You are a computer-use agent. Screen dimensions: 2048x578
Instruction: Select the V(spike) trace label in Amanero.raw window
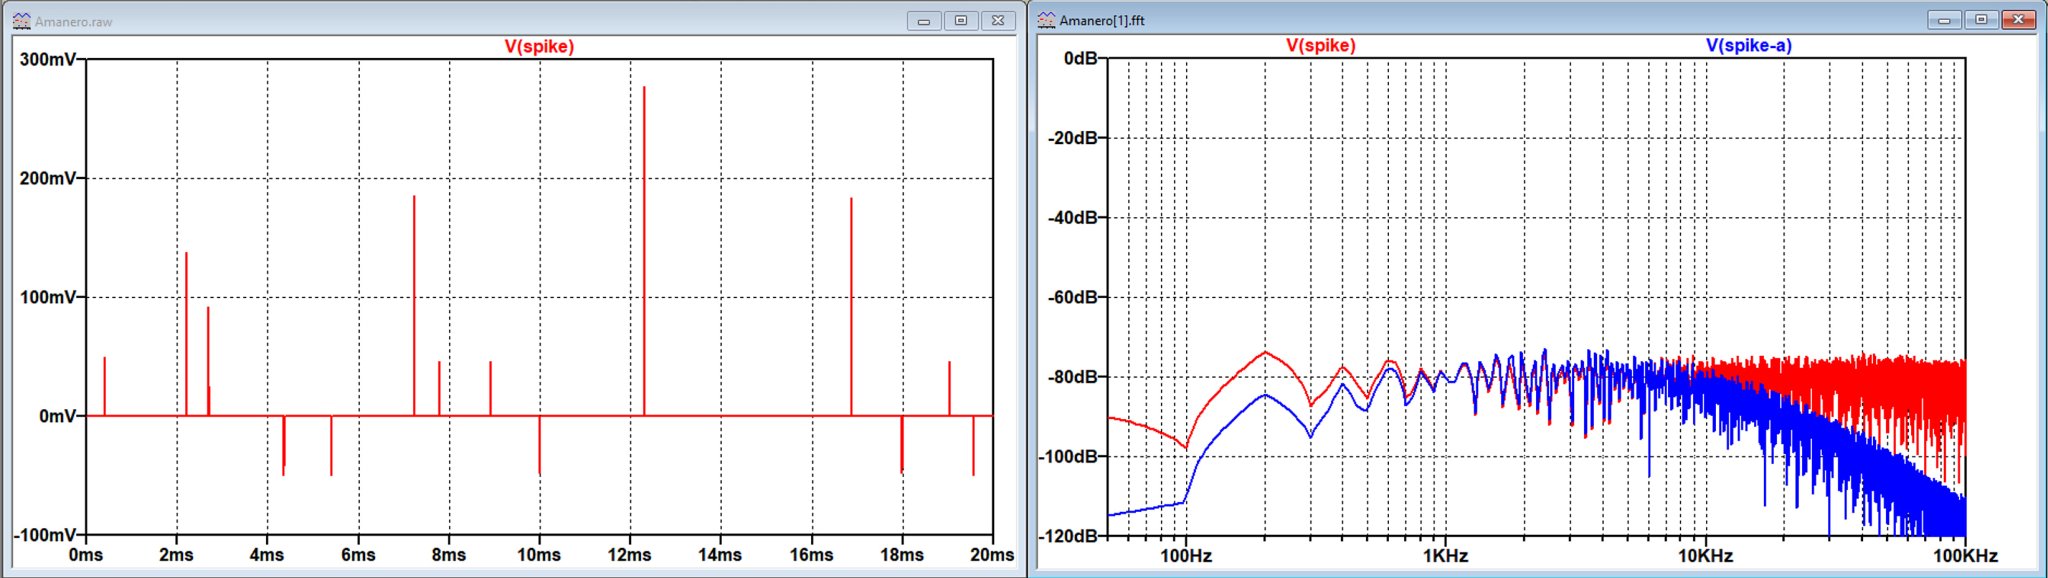[x=539, y=46]
